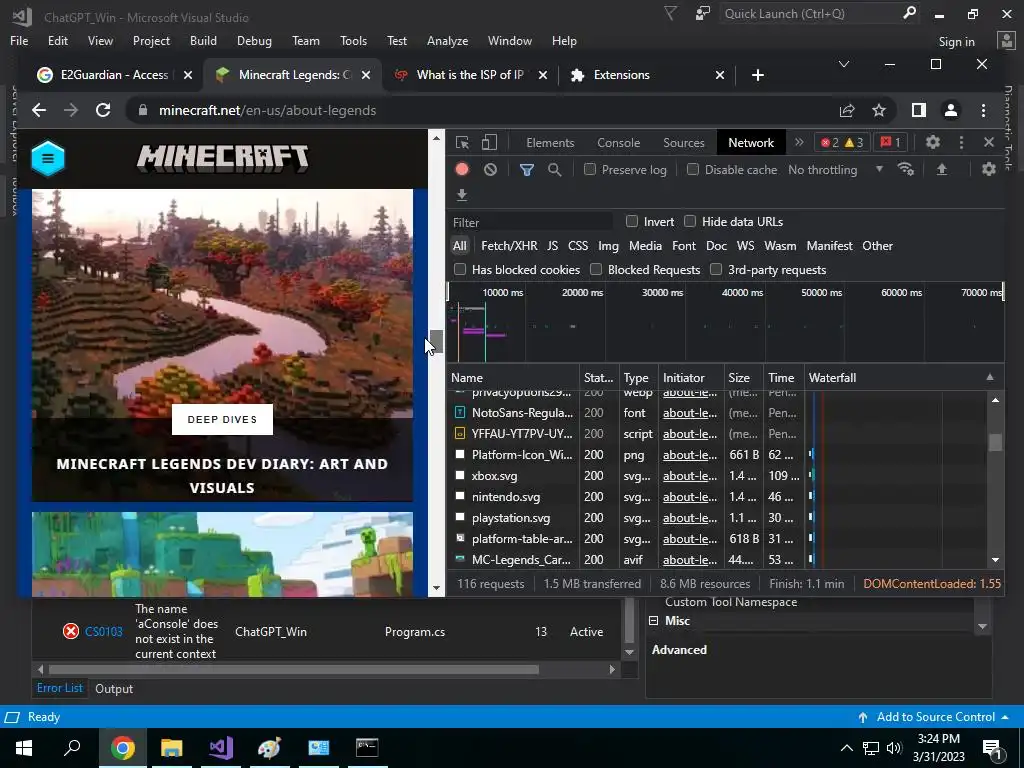Viewport: 1024px width, 768px height.
Task: Click the Minecraft page vertical scrollbar thumb
Action: 436,341
